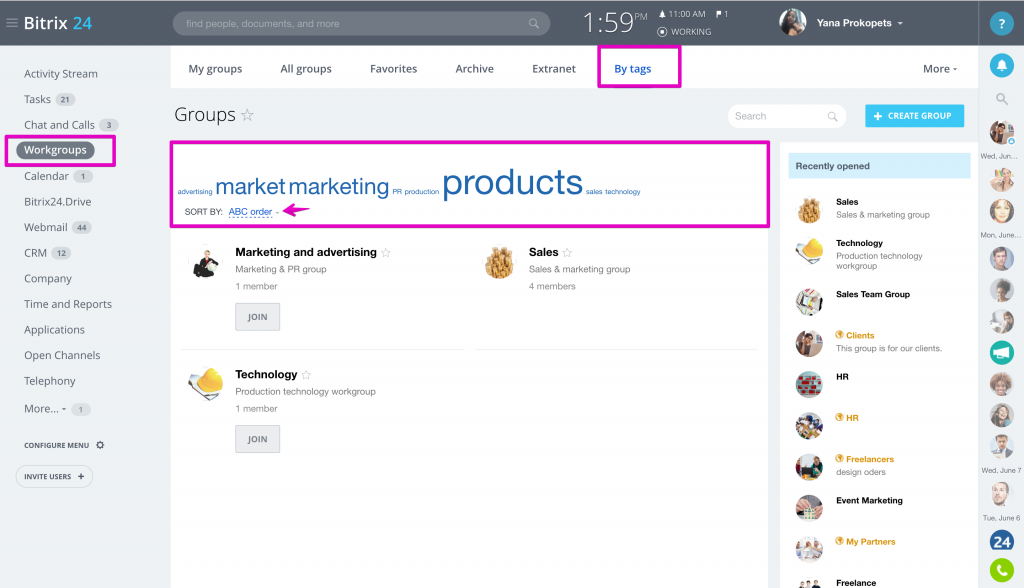
Task: Focus the global find people search field
Action: (361, 24)
